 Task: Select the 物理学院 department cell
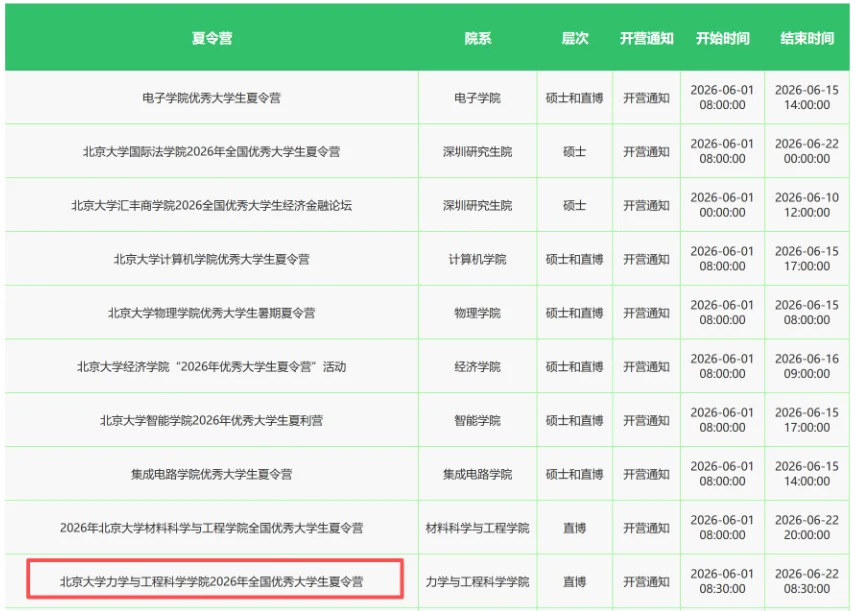(x=478, y=313)
